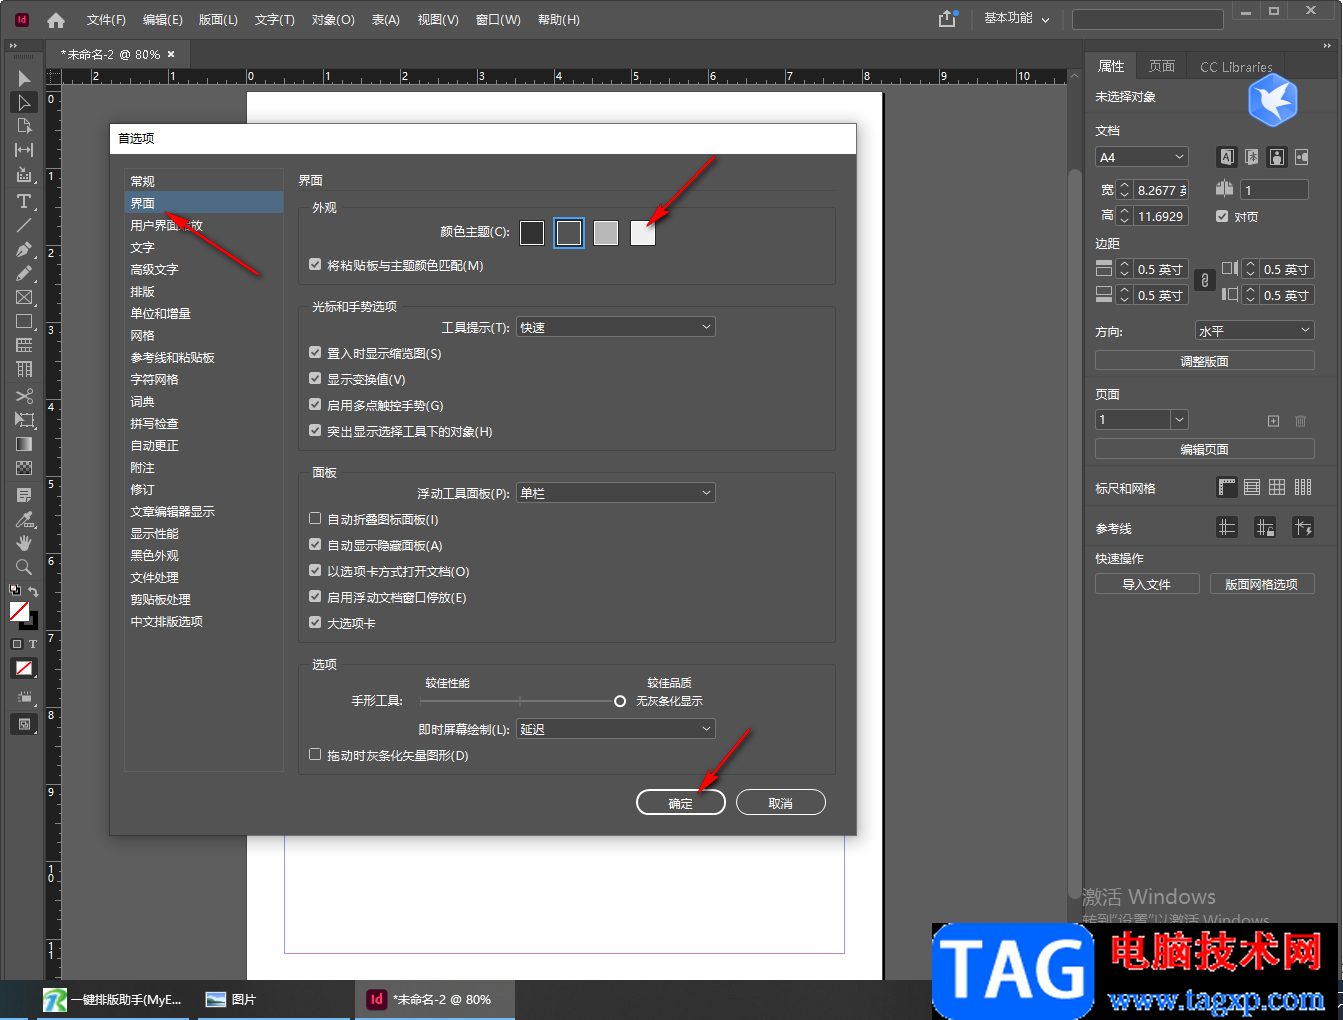1343x1020 pixels.
Task: Toggle the margin link chain icon
Action: [1205, 281]
